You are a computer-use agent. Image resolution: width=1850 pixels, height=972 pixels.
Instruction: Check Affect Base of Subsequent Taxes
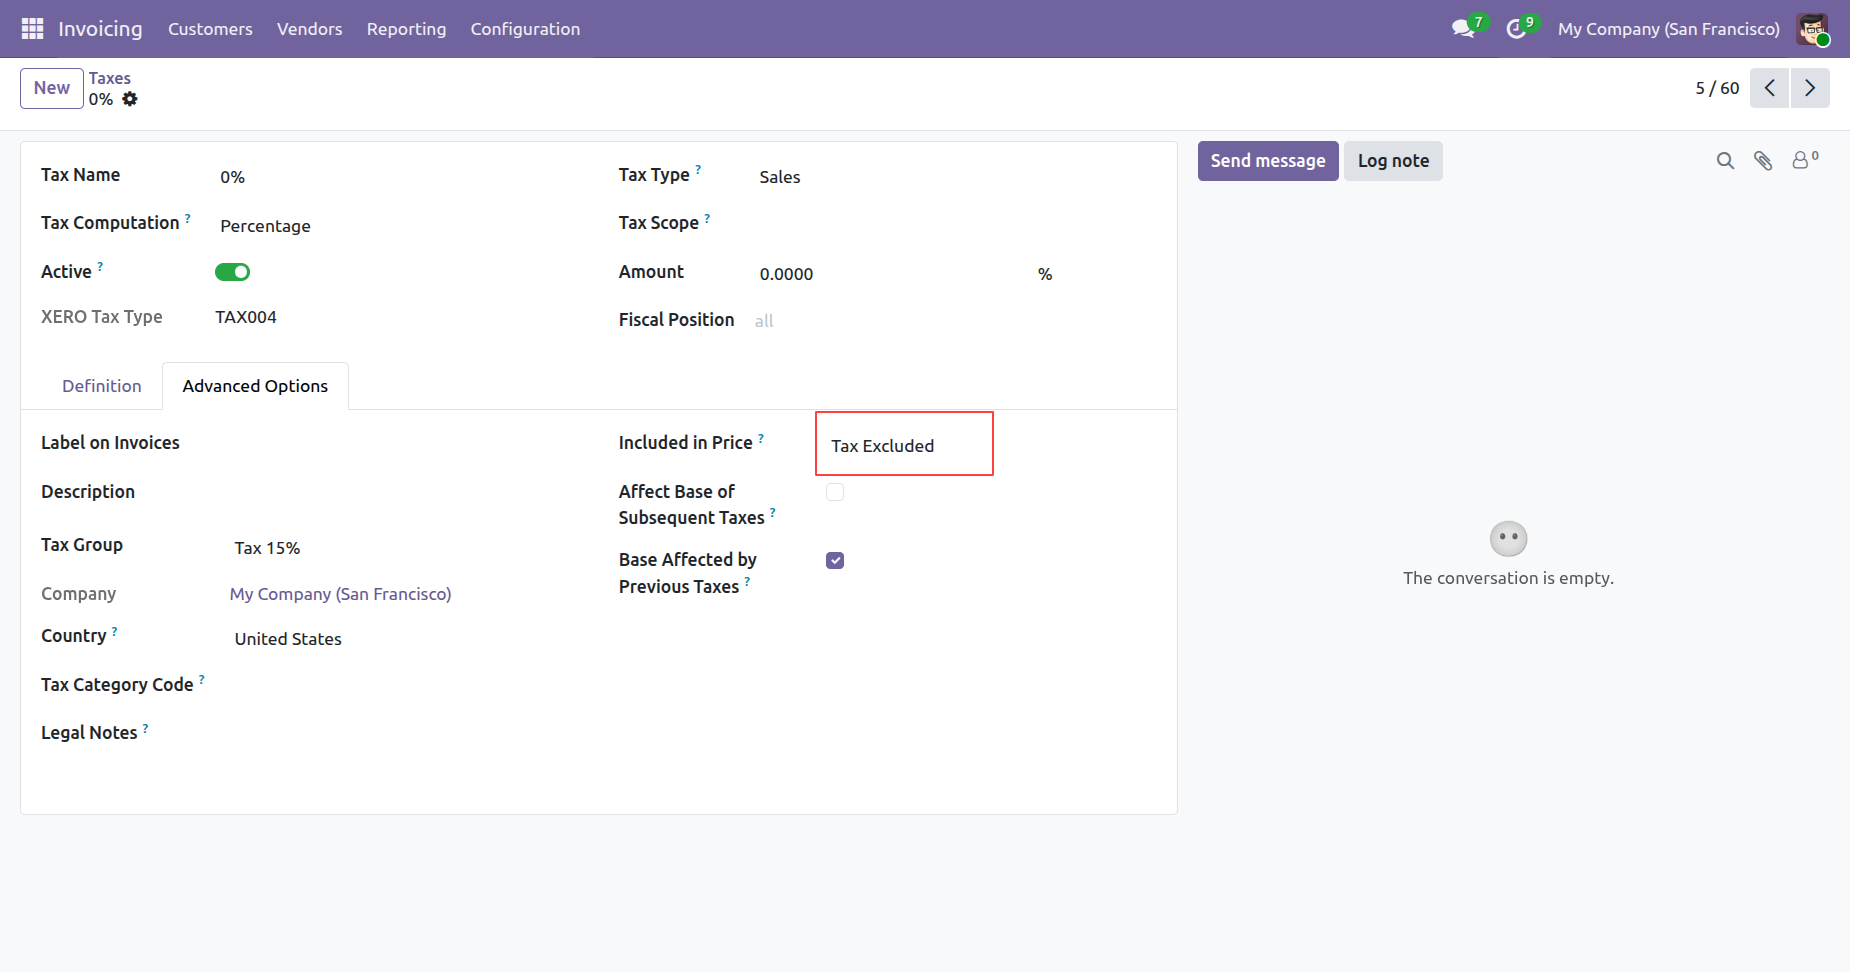[835, 492]
